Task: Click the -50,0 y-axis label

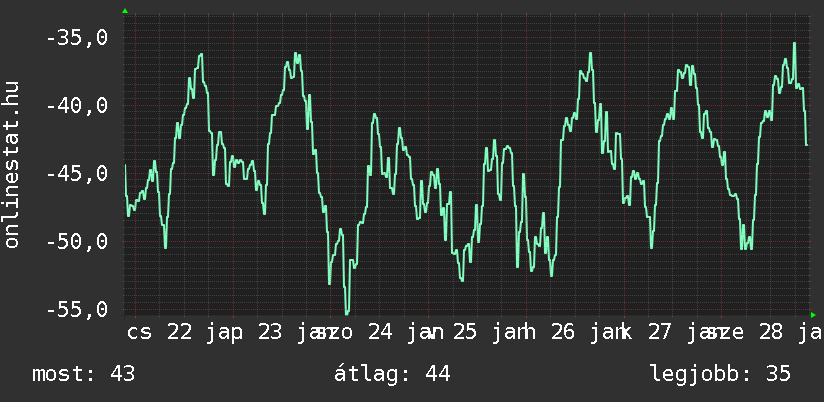Action: (x=78, y=242)
